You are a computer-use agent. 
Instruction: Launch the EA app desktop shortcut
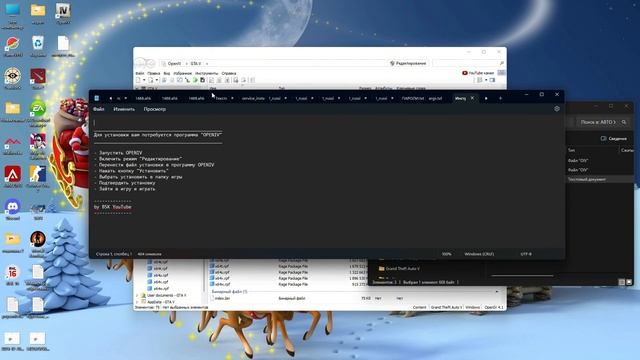pos(38,109)
